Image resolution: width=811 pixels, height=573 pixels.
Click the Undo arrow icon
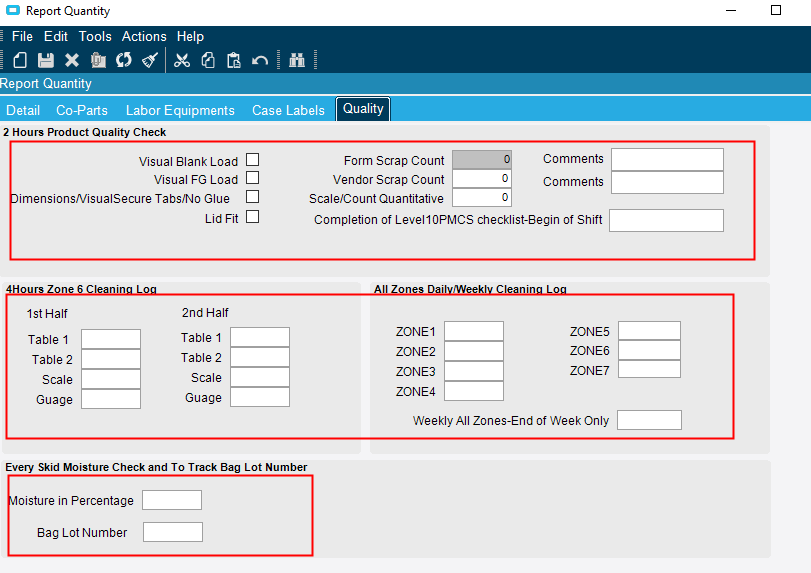(x=260, y=60)
